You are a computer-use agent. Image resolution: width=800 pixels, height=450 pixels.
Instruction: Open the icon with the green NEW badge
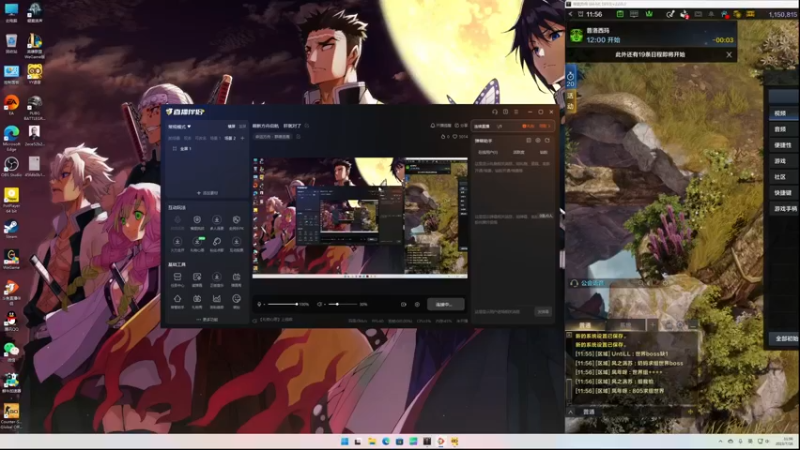click(197, 242)
